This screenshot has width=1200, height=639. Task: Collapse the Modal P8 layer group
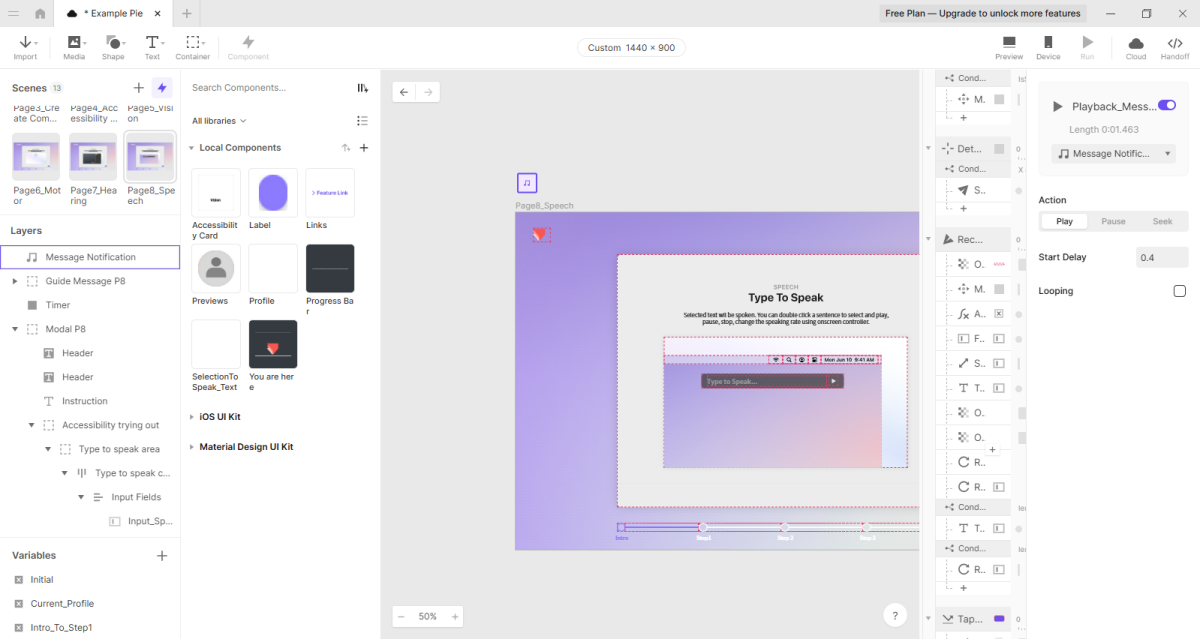pos(15,329)
